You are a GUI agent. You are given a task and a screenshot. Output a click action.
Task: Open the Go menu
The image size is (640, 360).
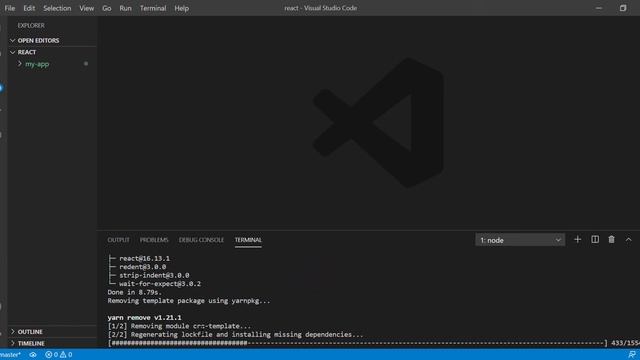(107, 8)
